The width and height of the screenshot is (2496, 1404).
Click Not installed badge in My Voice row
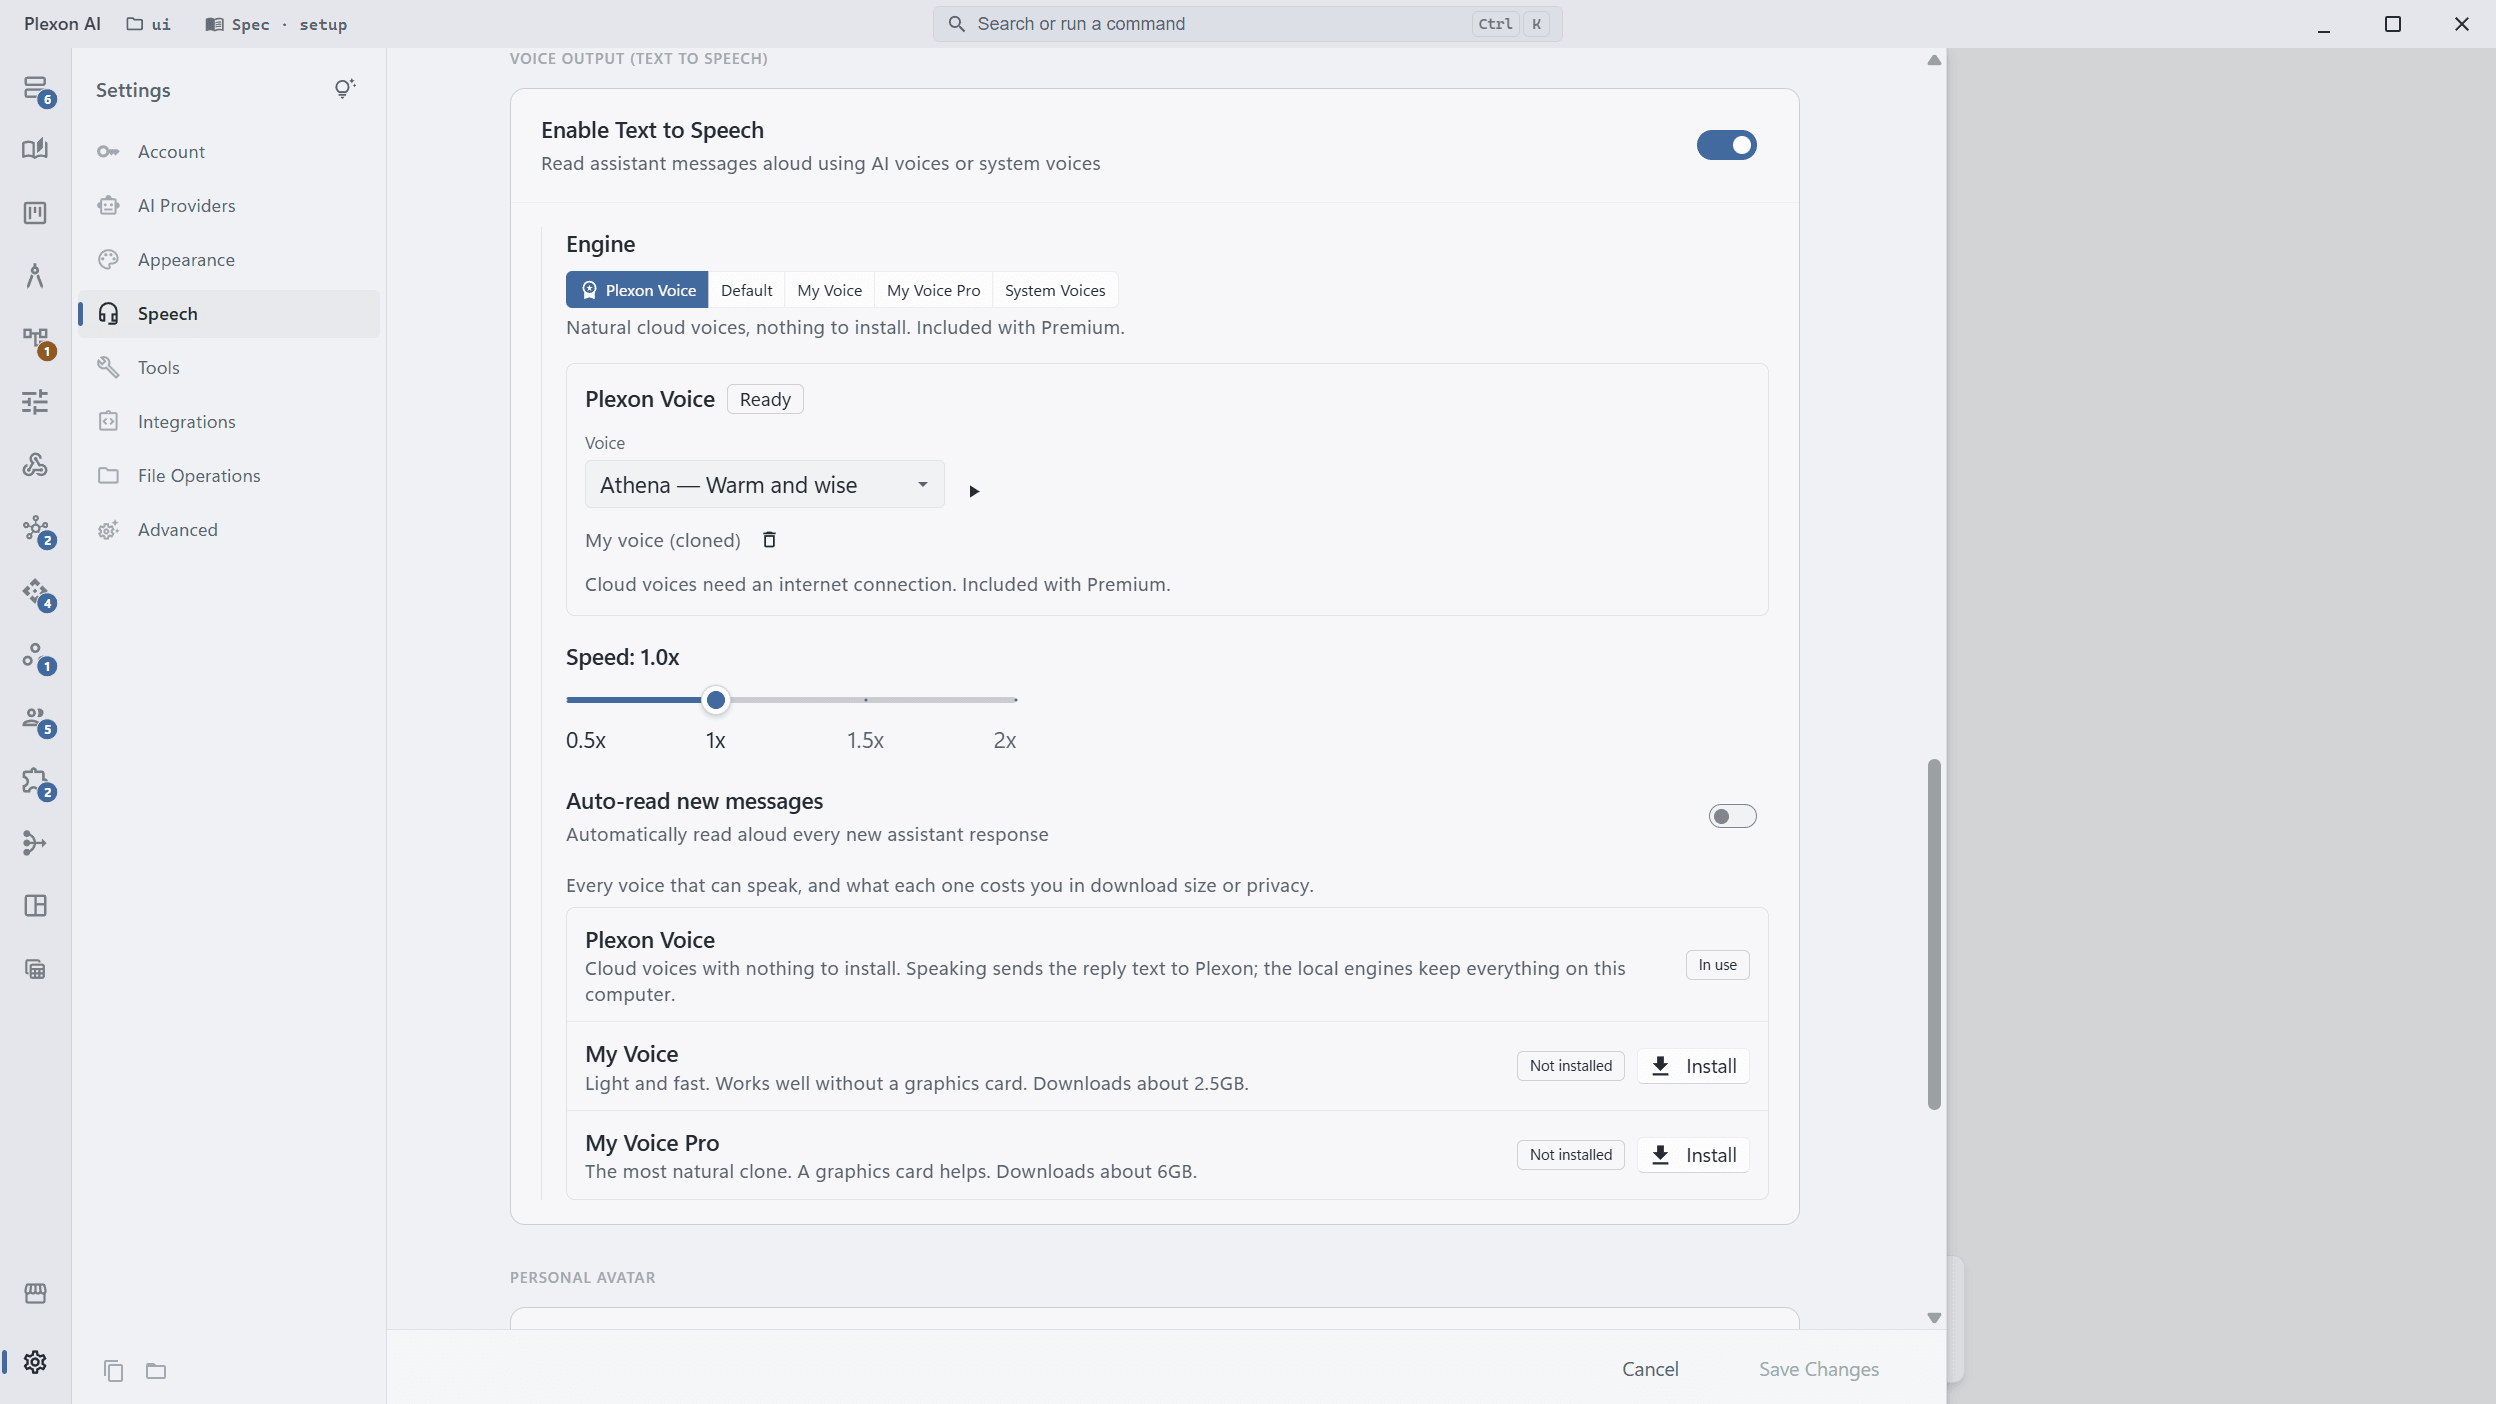[1570, 1066]
